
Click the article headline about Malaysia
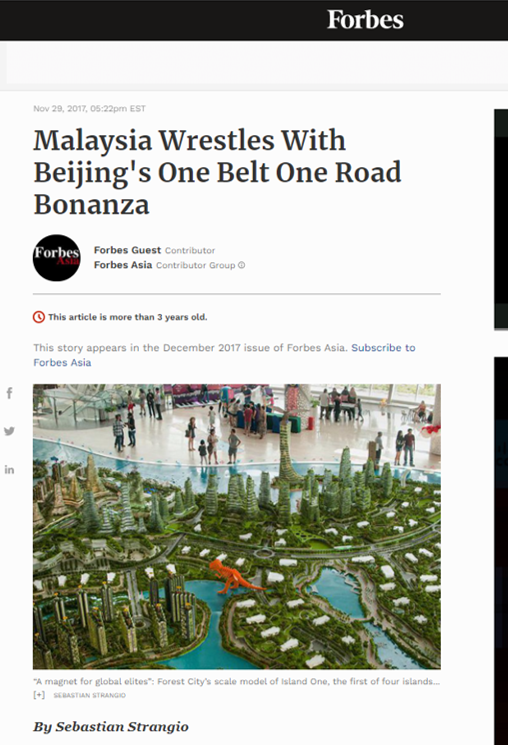tap(217, 172)
